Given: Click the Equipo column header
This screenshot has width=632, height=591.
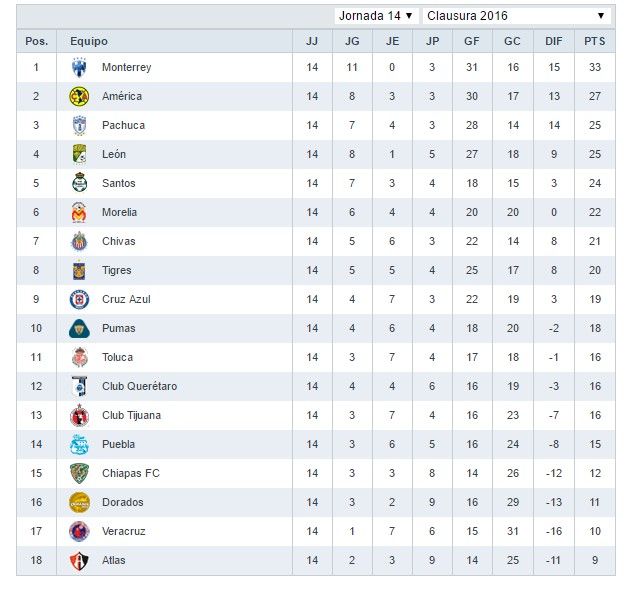Looking at the screenshot, I should tap(89, 42).
